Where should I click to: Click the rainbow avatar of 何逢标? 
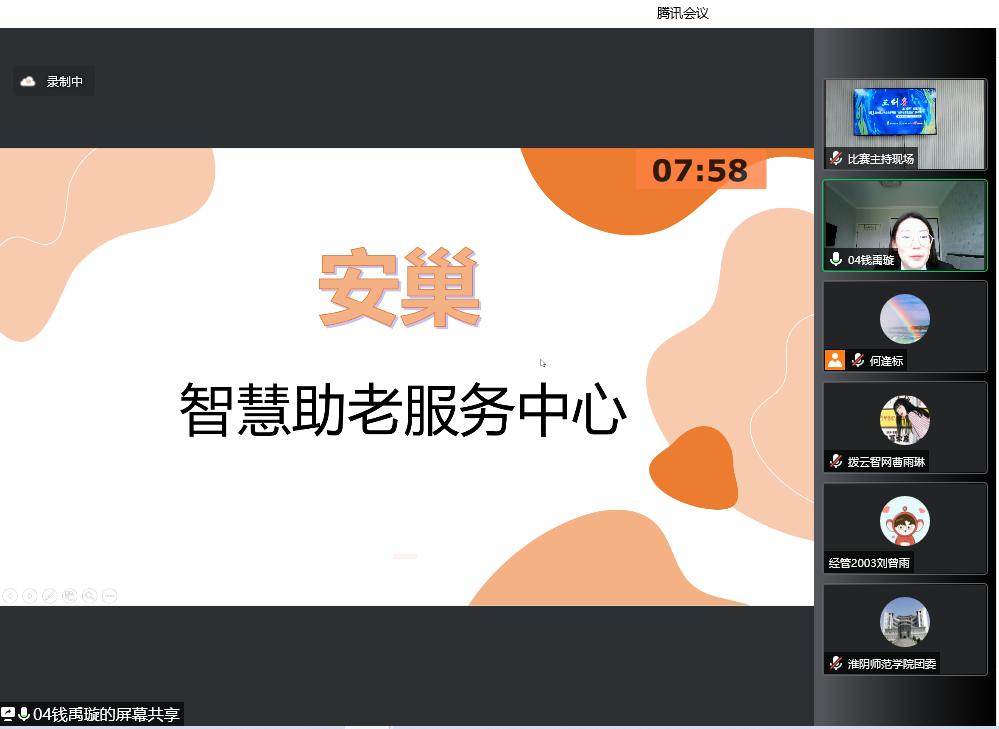(x=904, y=319)
